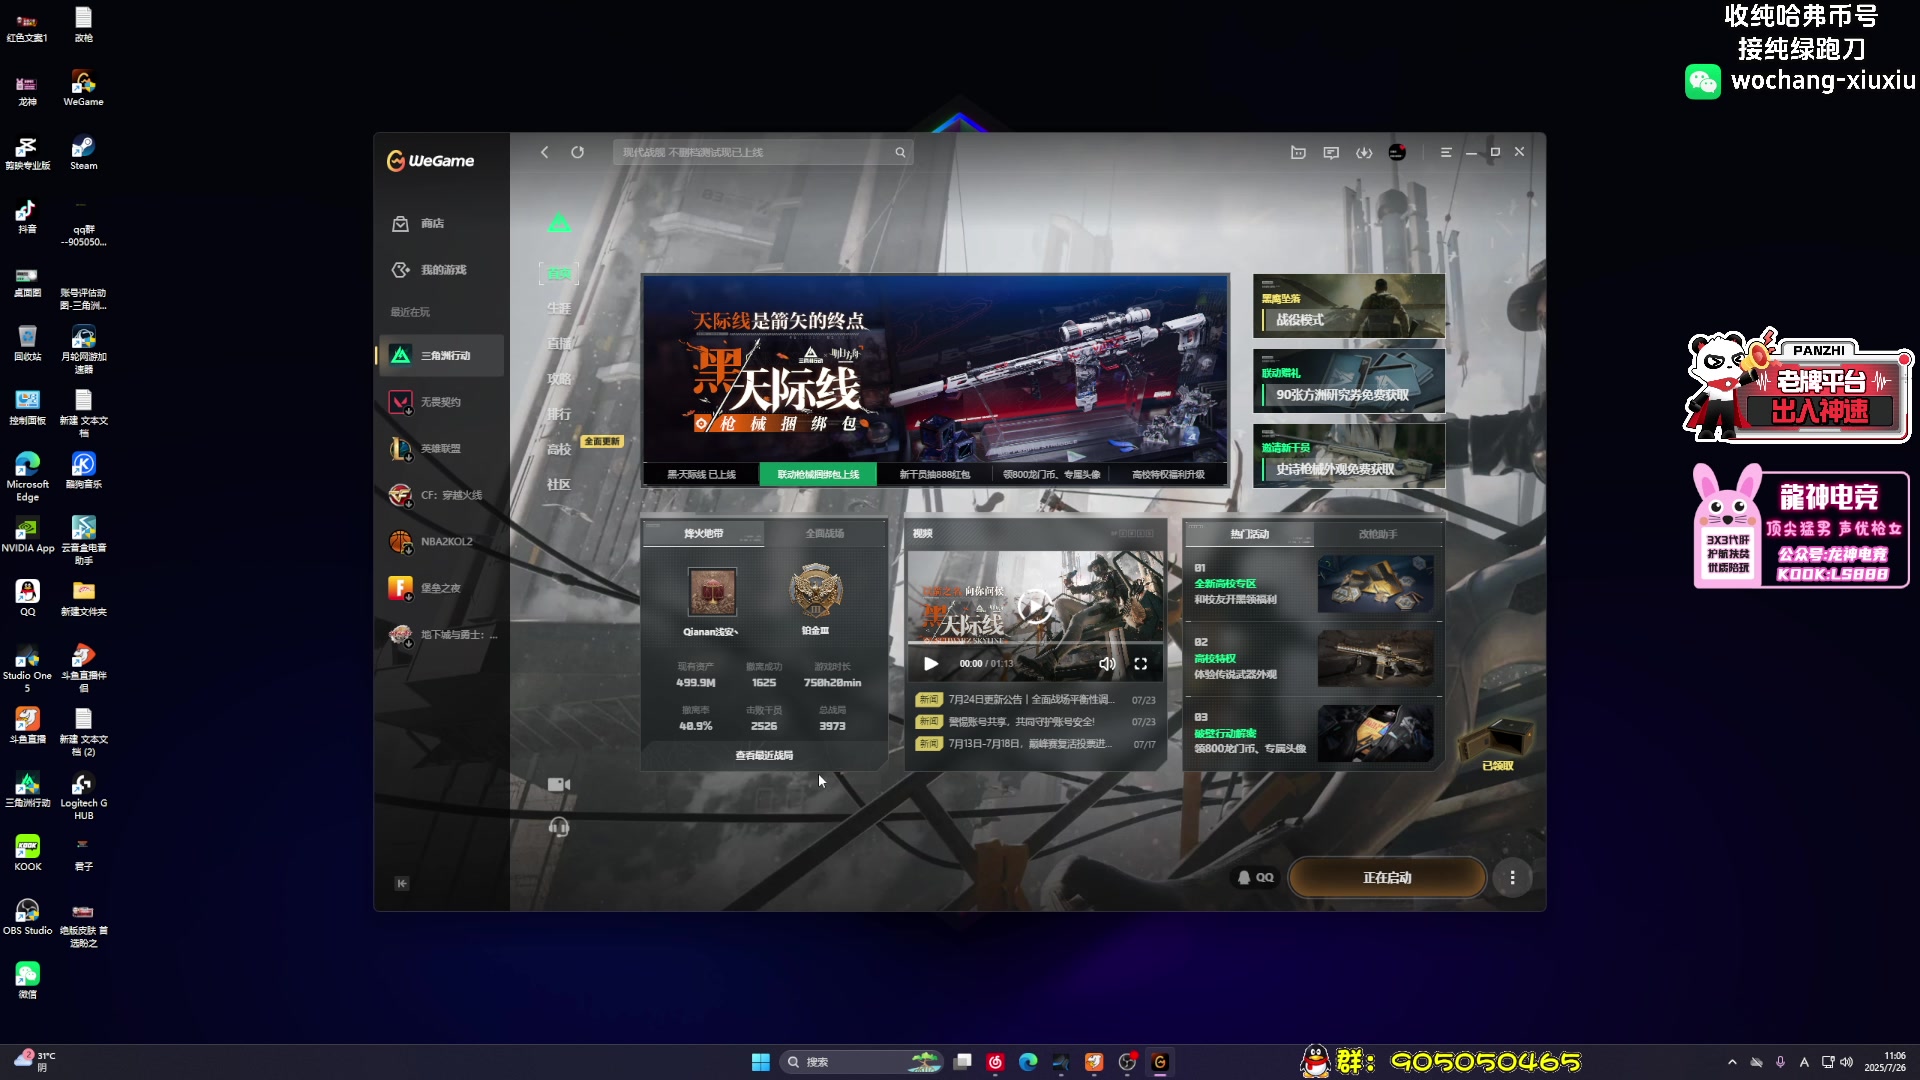Image resolution: width=1920 pixels, height=1080 pixels.
Task: Click the 铂金III rank badge
Action: point(815,592)
